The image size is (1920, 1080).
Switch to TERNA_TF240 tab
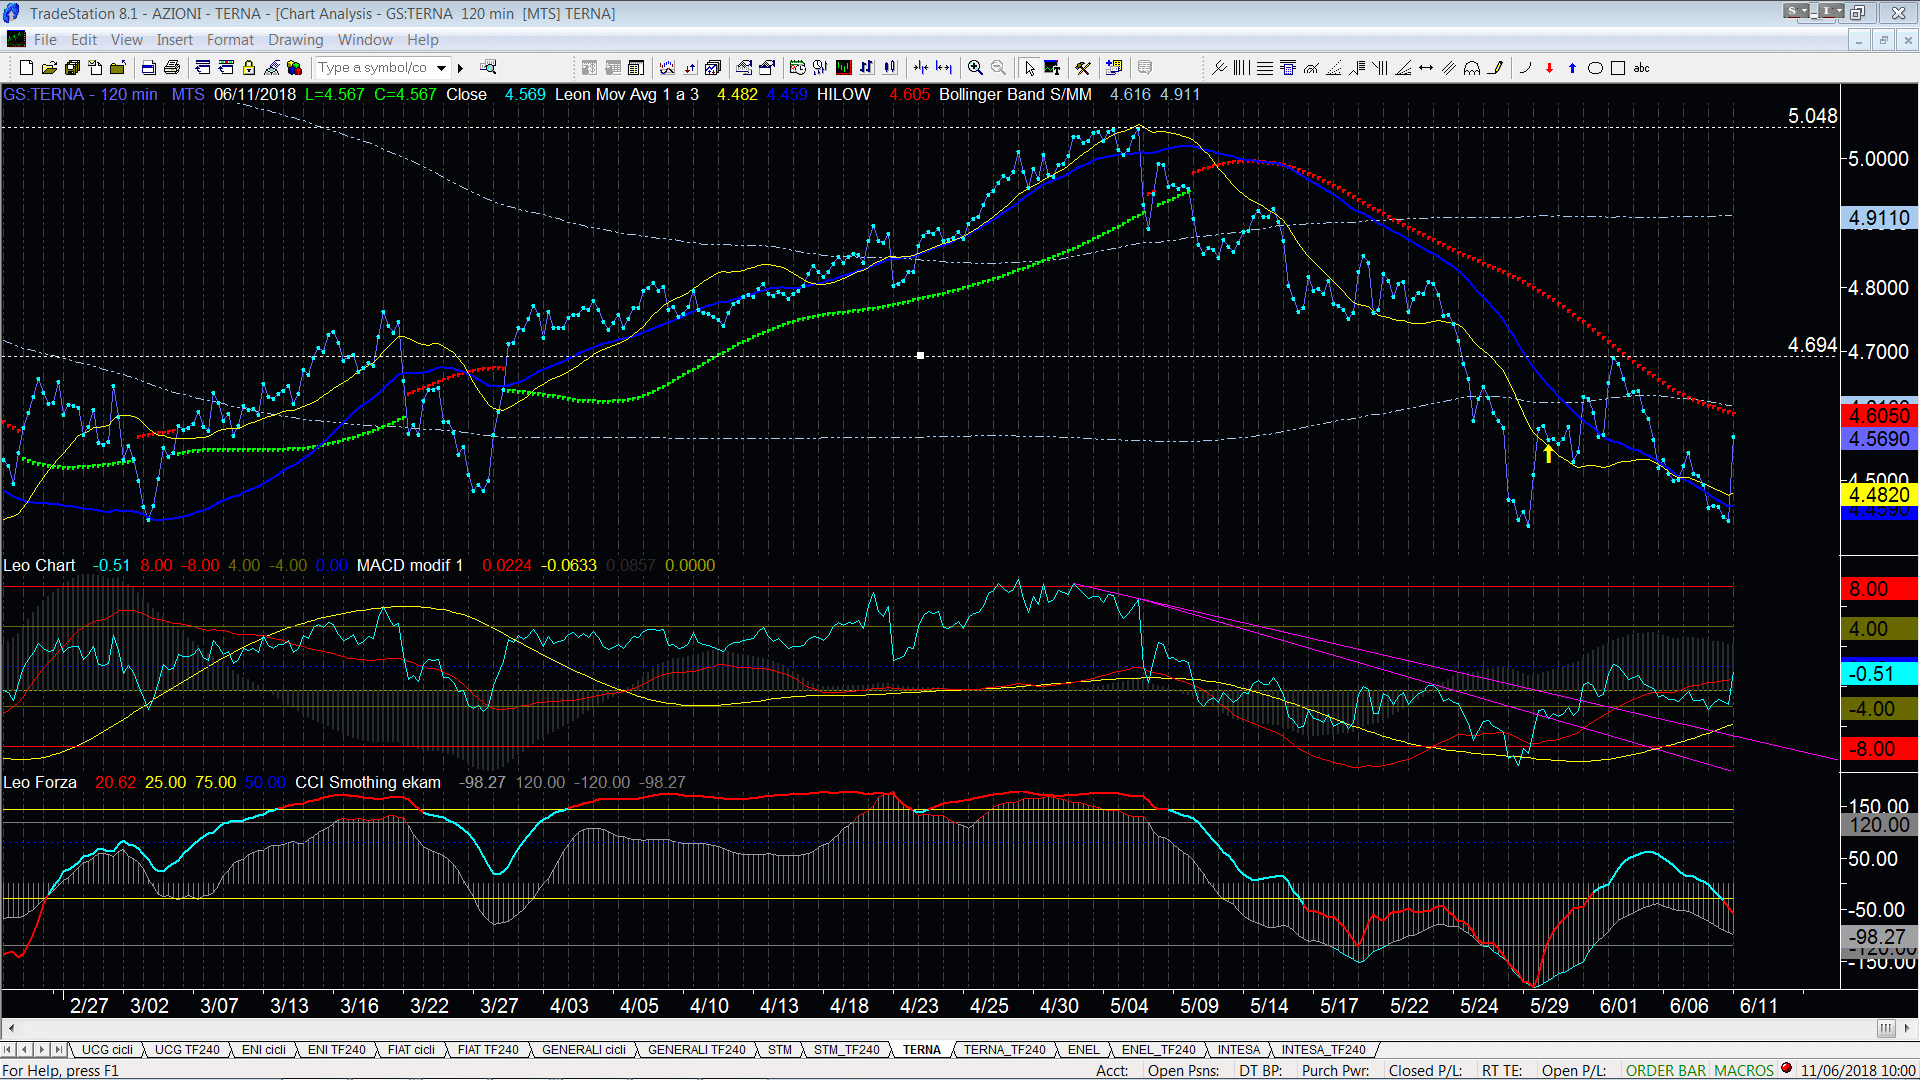[x=1004, y=1050]
